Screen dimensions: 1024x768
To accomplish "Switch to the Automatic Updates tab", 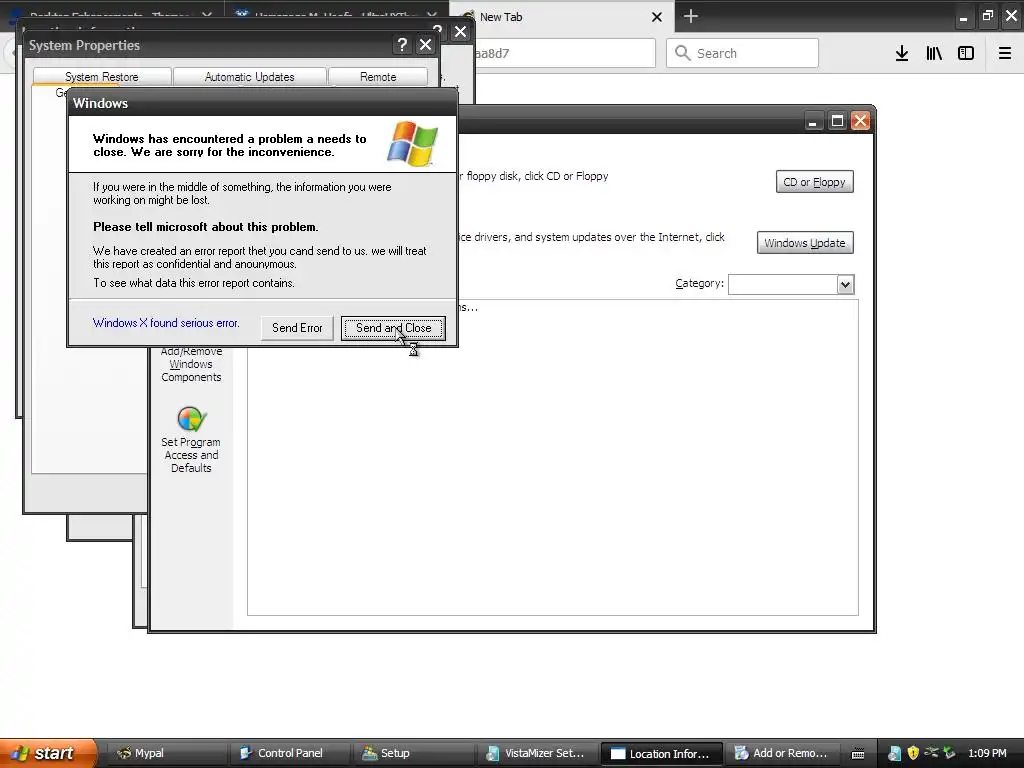I will [x=249, y=76].
